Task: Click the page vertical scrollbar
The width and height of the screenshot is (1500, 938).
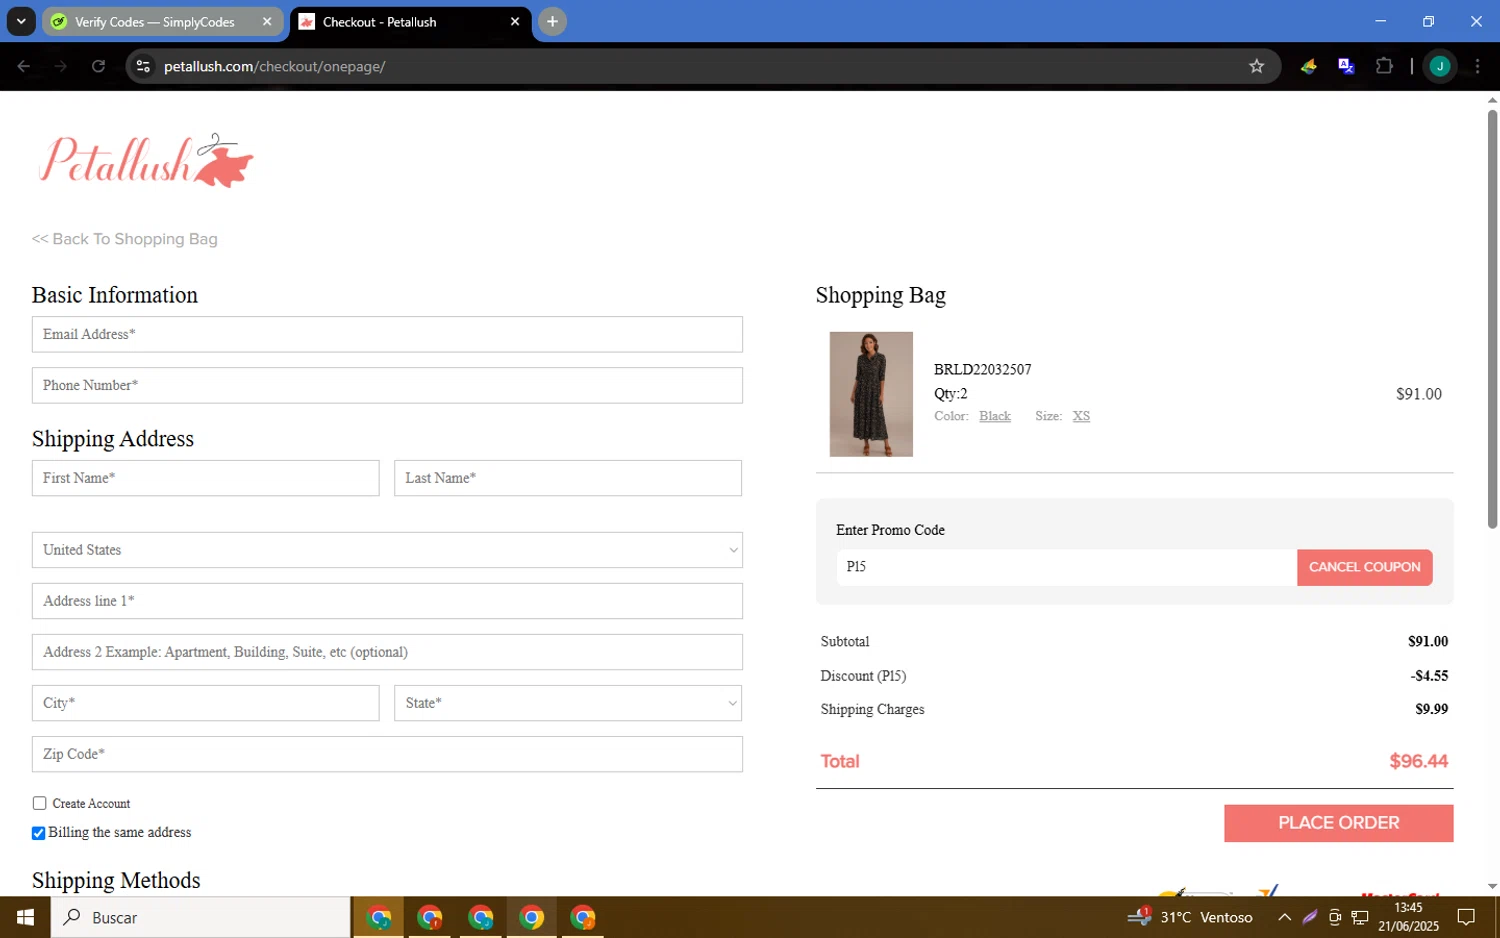Action: 1492,318
